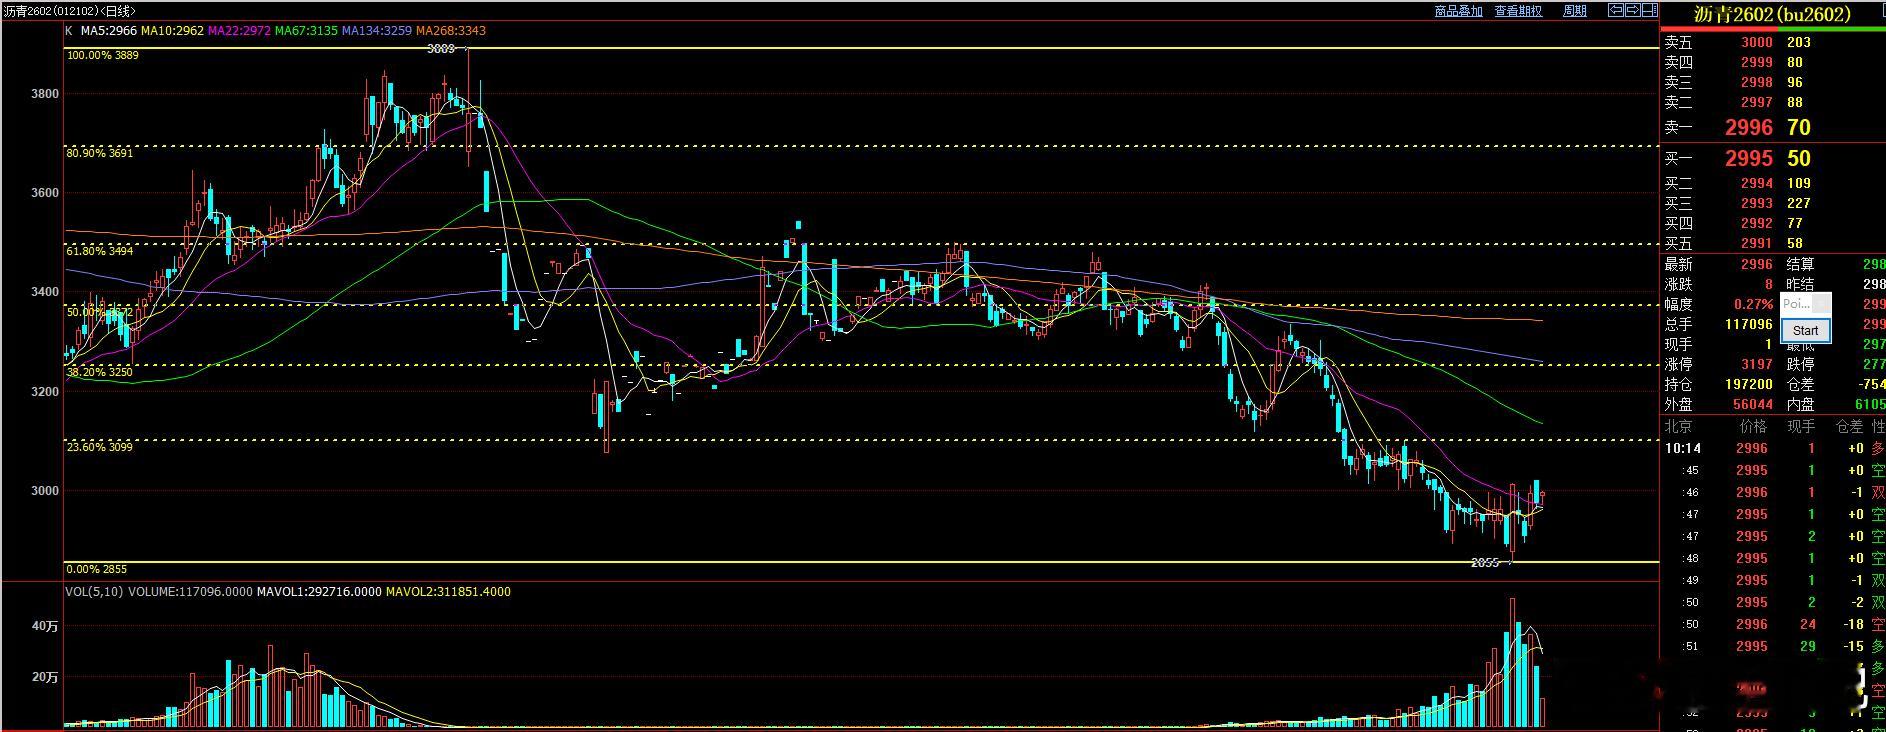
Task: Click the 北京 time column header
Action: click(x=1679, y=426)
